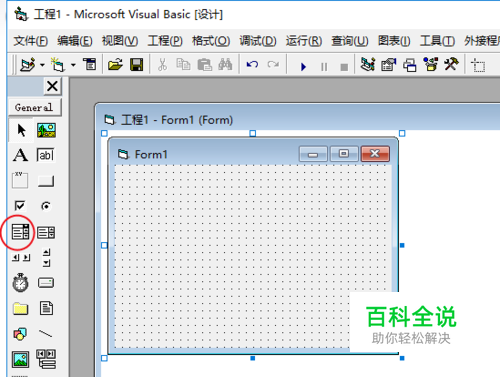
Task: Open the Project Explorer window icon
Action: click(368, 64)
